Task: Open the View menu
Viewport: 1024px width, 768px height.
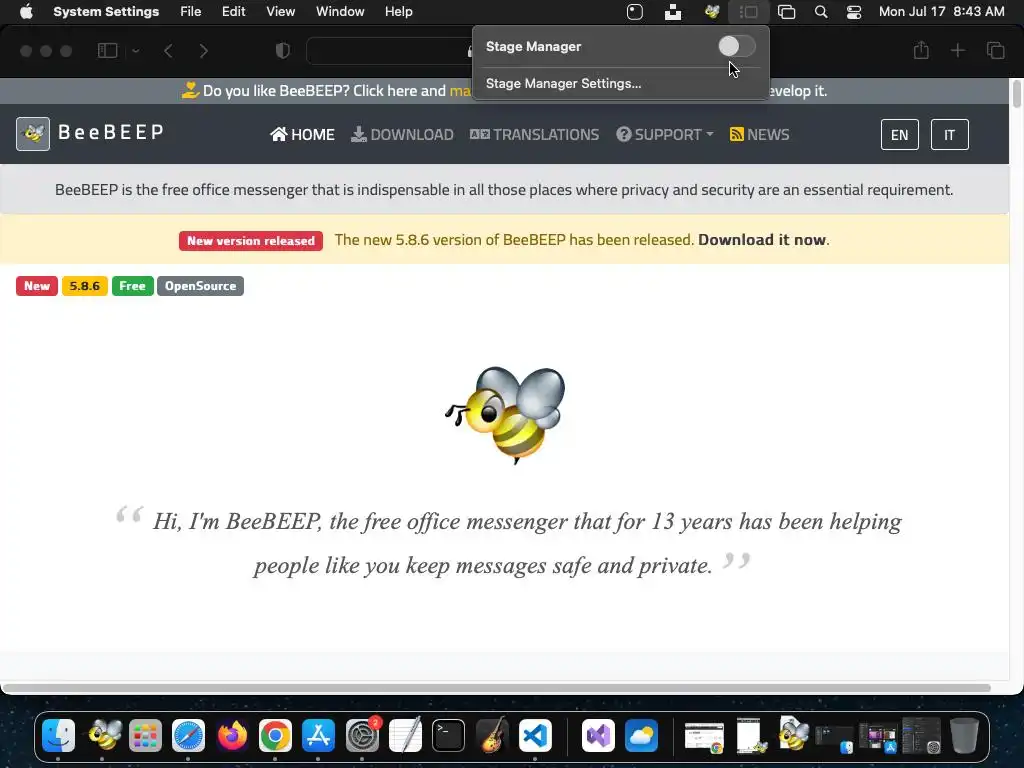Action: click(280, 12)
